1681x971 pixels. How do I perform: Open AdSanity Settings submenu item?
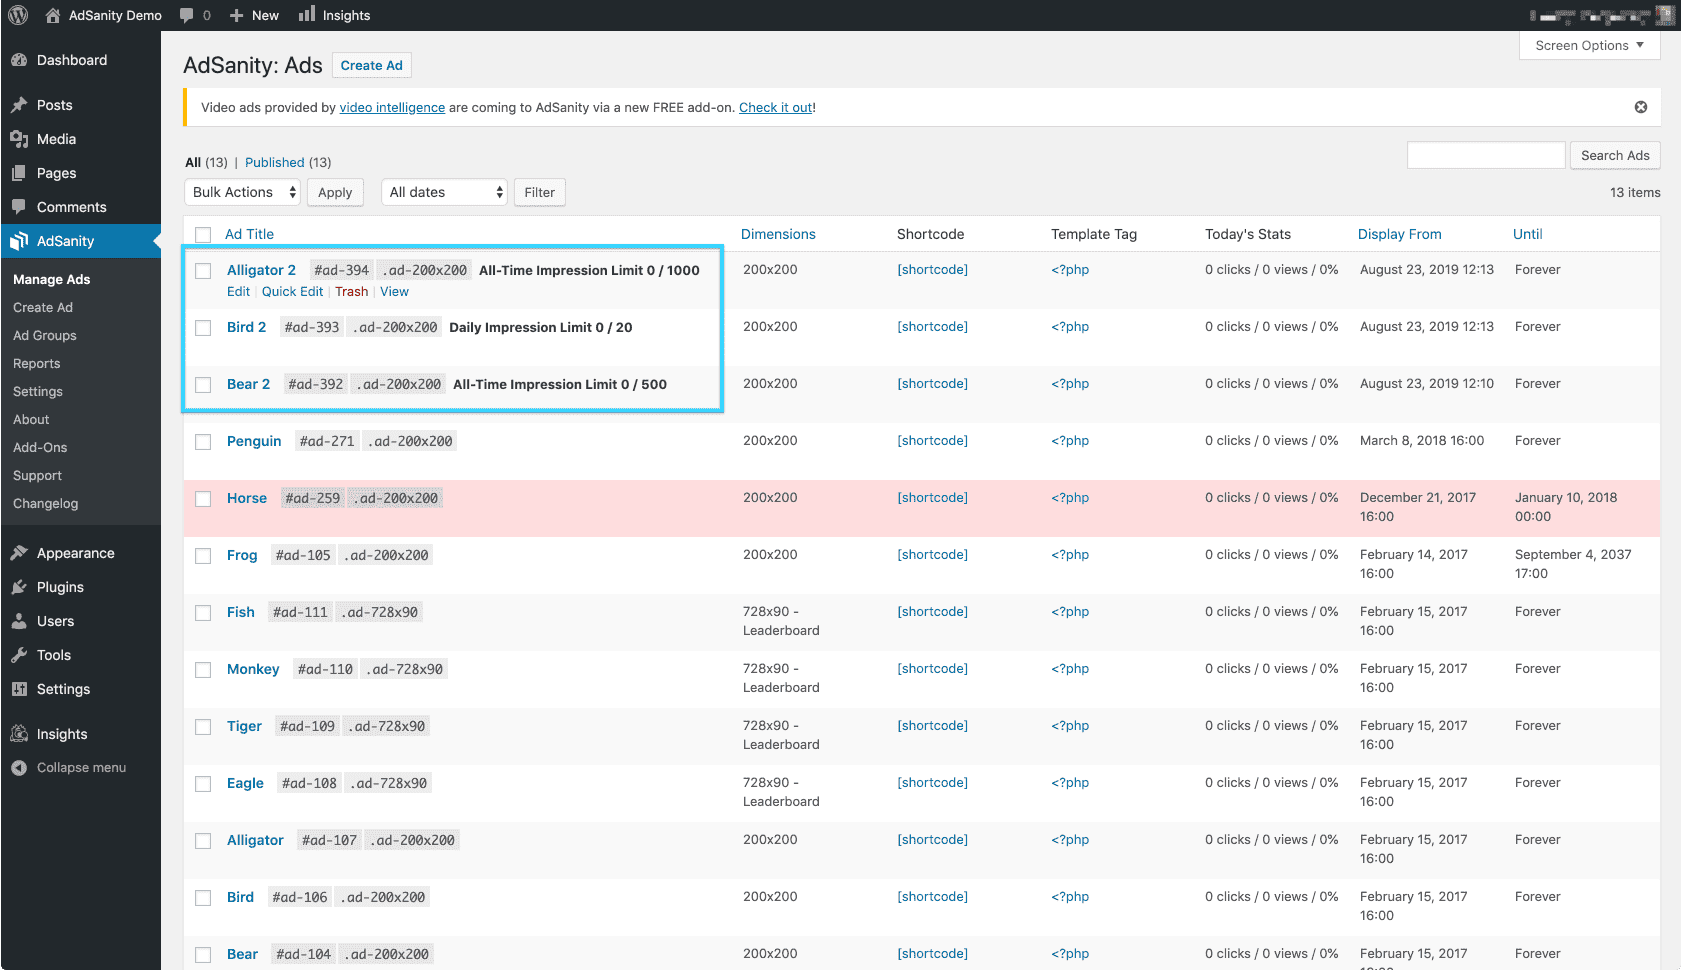(38, 392)
